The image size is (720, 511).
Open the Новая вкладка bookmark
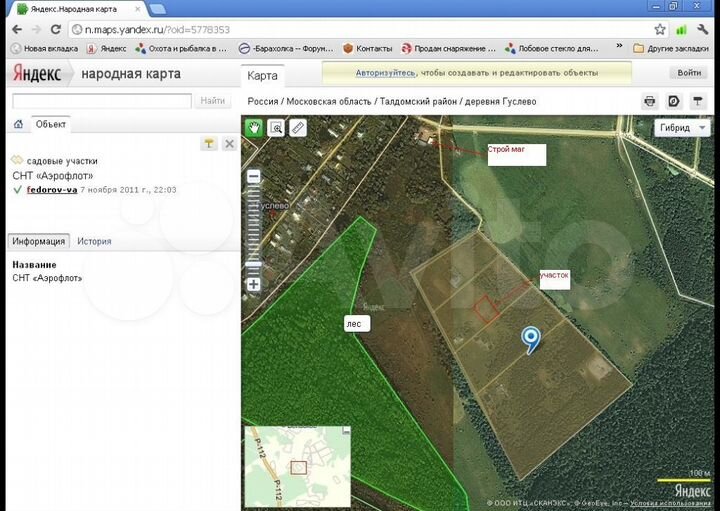44,48
